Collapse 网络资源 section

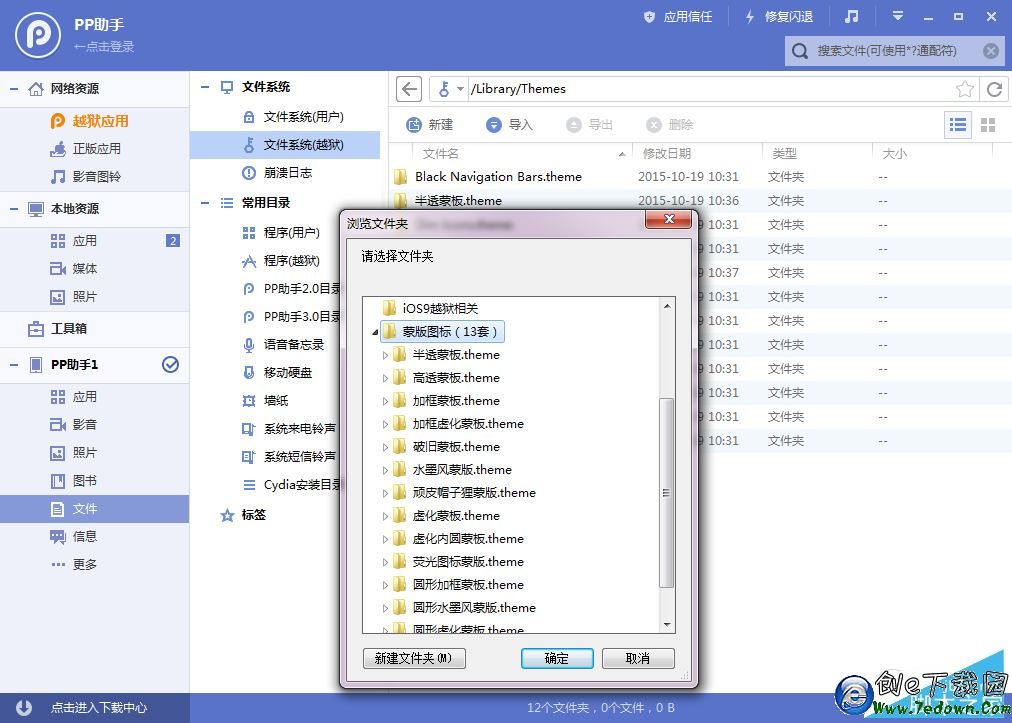click(14, 89)
